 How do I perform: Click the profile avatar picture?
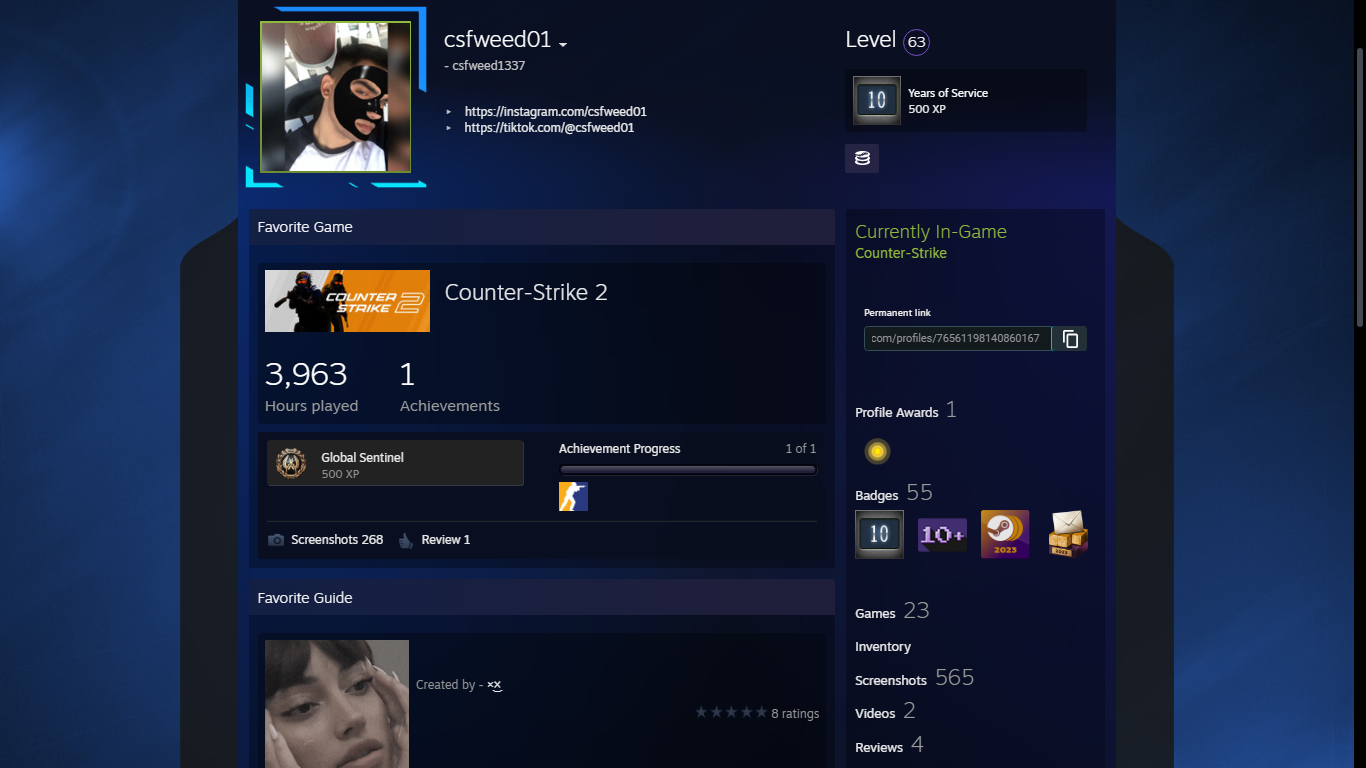335,97
